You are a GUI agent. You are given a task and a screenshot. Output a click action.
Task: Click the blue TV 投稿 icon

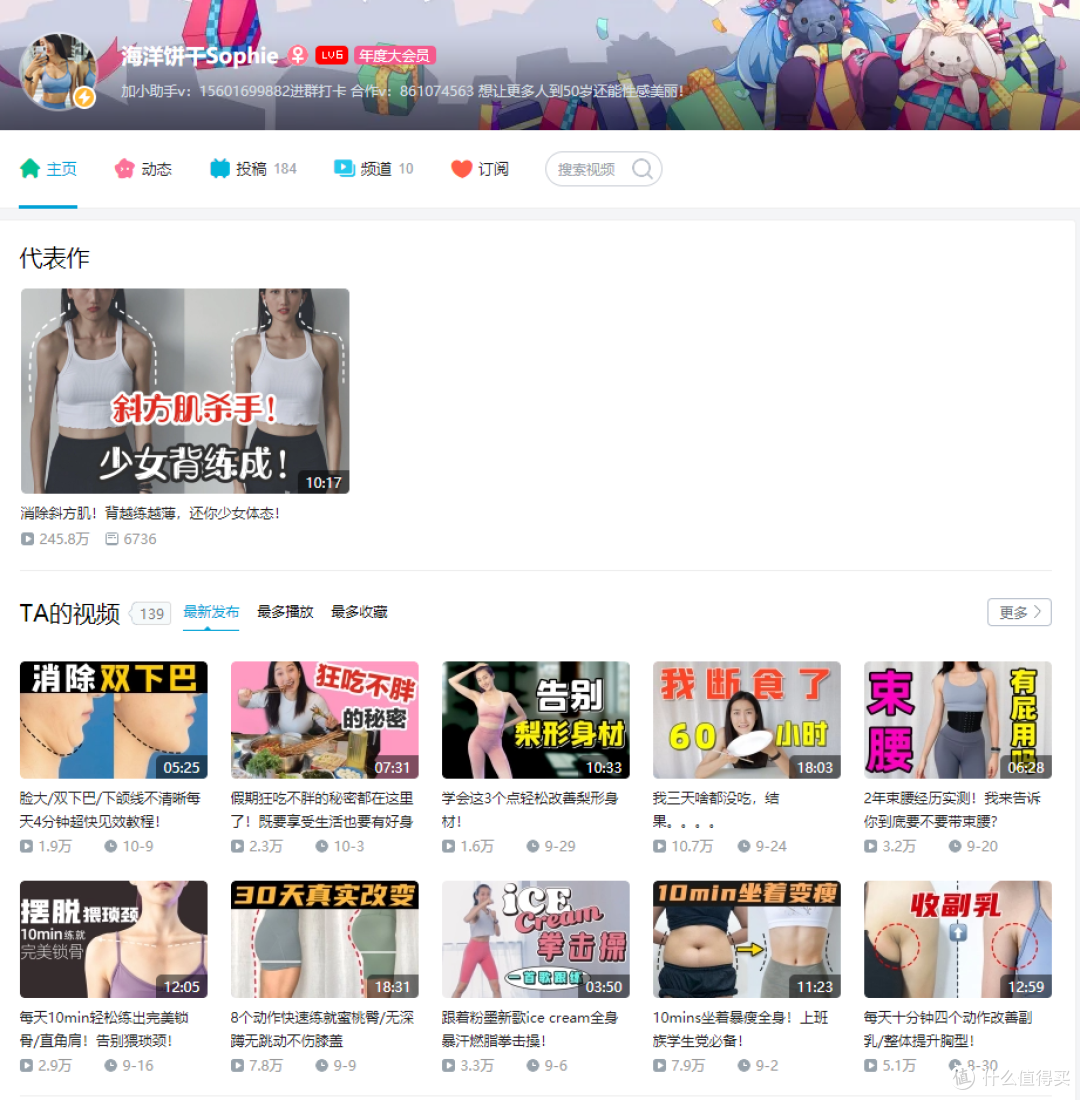(x=220, y=168)
